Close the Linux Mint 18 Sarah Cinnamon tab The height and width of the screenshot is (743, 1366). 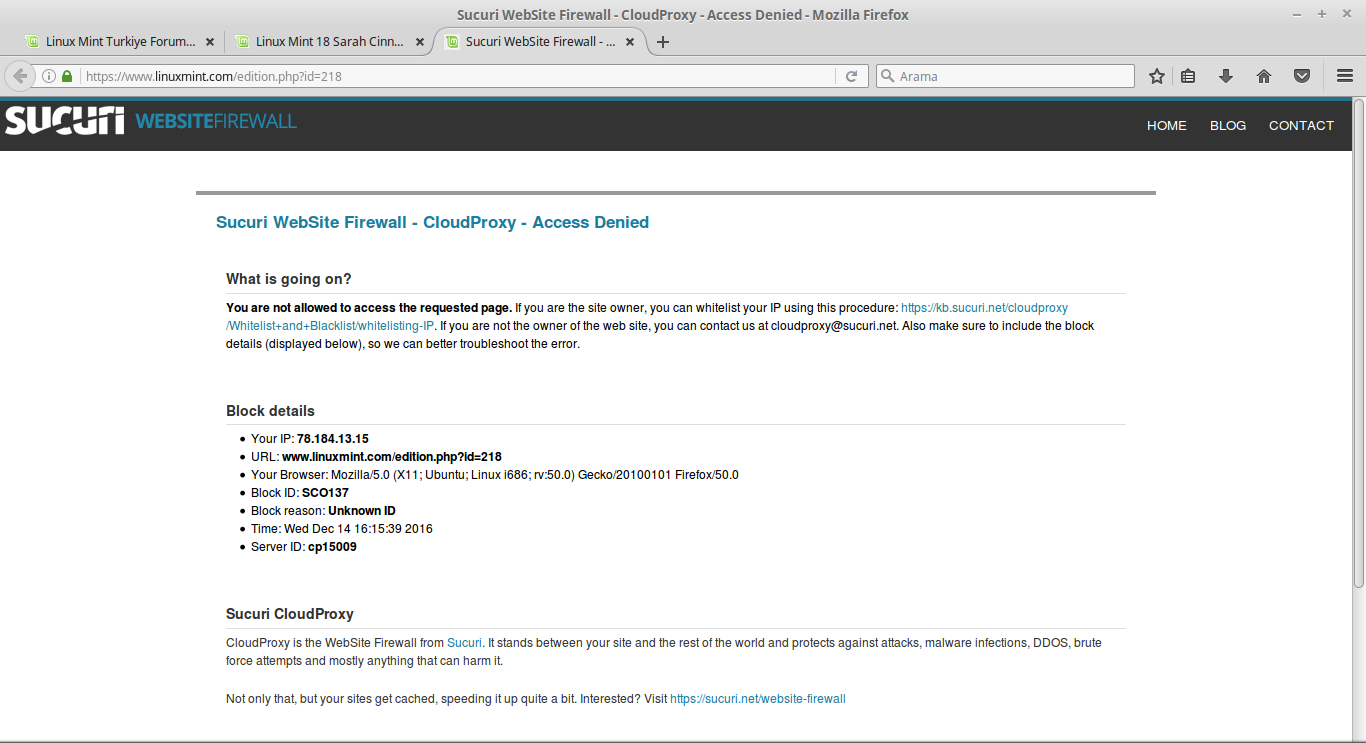(x=420, y=42)
